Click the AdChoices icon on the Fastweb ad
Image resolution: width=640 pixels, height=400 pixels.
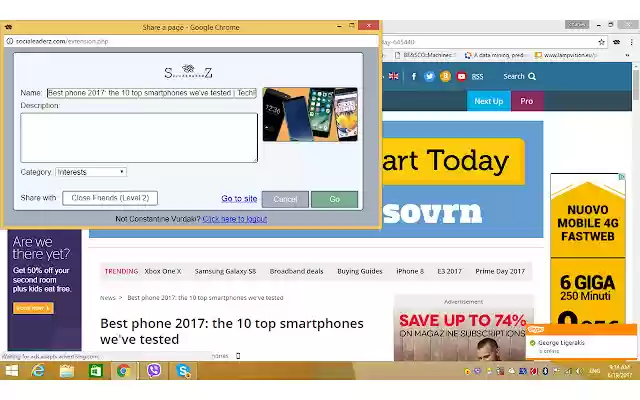coord(622,177)
